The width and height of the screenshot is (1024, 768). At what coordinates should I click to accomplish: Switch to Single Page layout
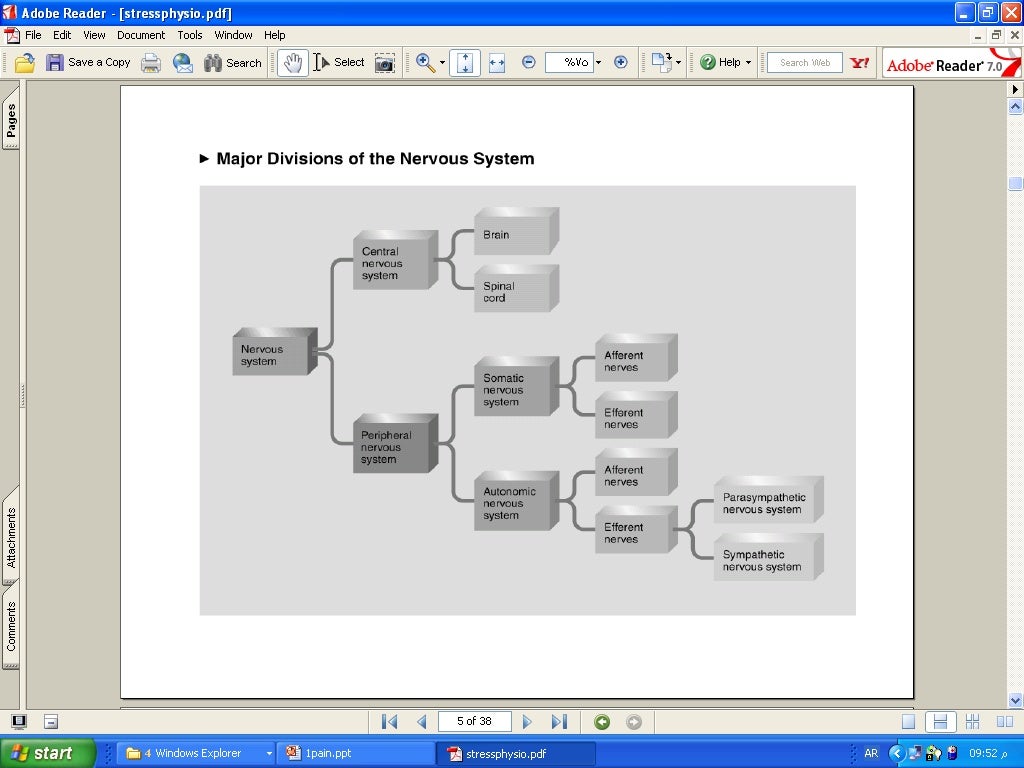click(x=908, y=722)
